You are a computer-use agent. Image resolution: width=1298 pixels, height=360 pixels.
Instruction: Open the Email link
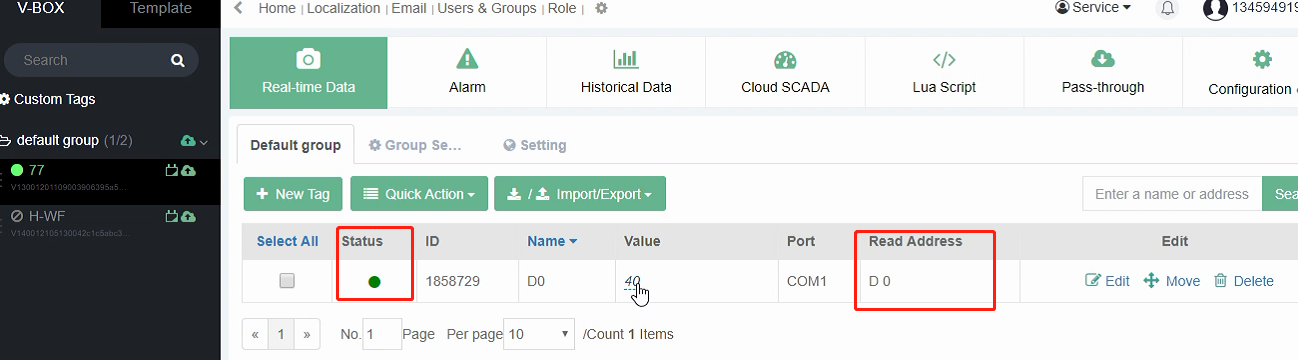coord(408,8)
